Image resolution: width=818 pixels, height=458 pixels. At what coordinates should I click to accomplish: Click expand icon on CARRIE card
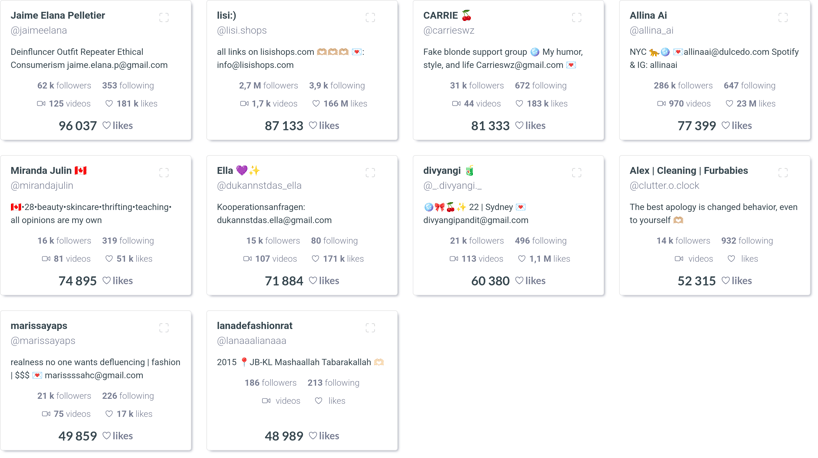pyautogui.click(x=577, y=18)
